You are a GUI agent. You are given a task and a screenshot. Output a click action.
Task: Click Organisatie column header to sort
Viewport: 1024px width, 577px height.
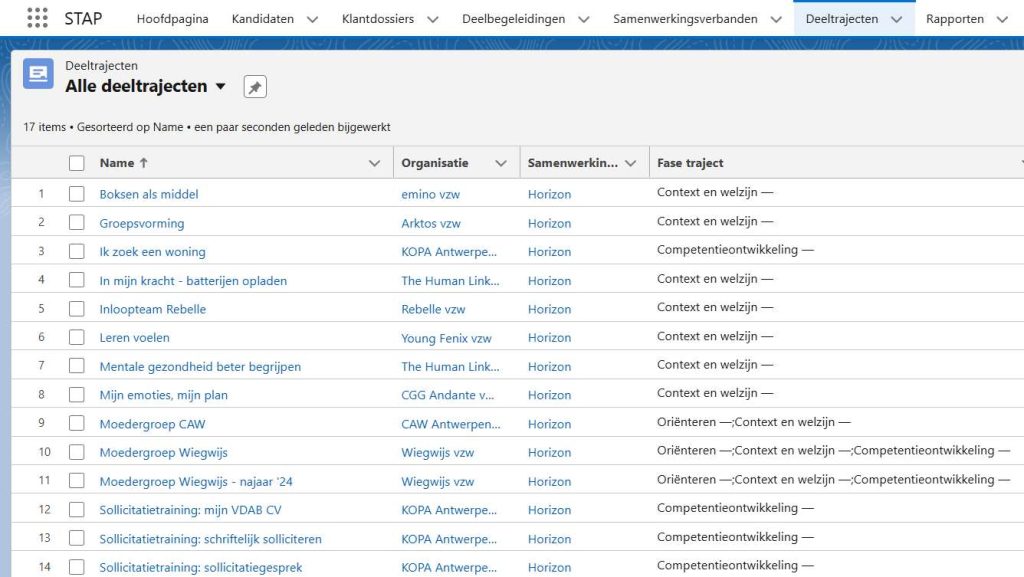point(434,163)
